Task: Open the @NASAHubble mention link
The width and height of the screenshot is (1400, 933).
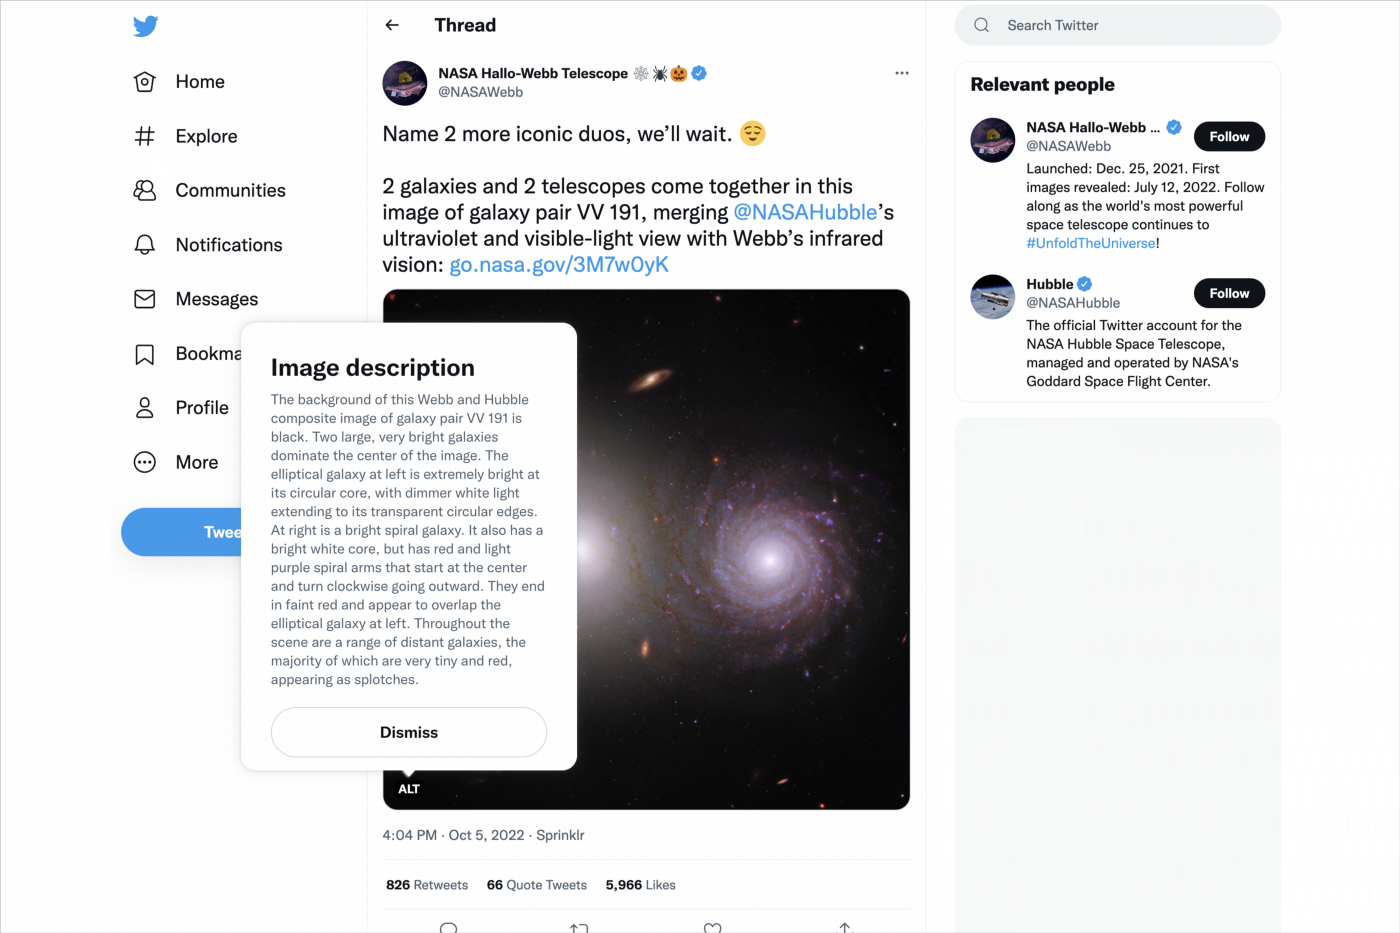Action: (805, 212)
